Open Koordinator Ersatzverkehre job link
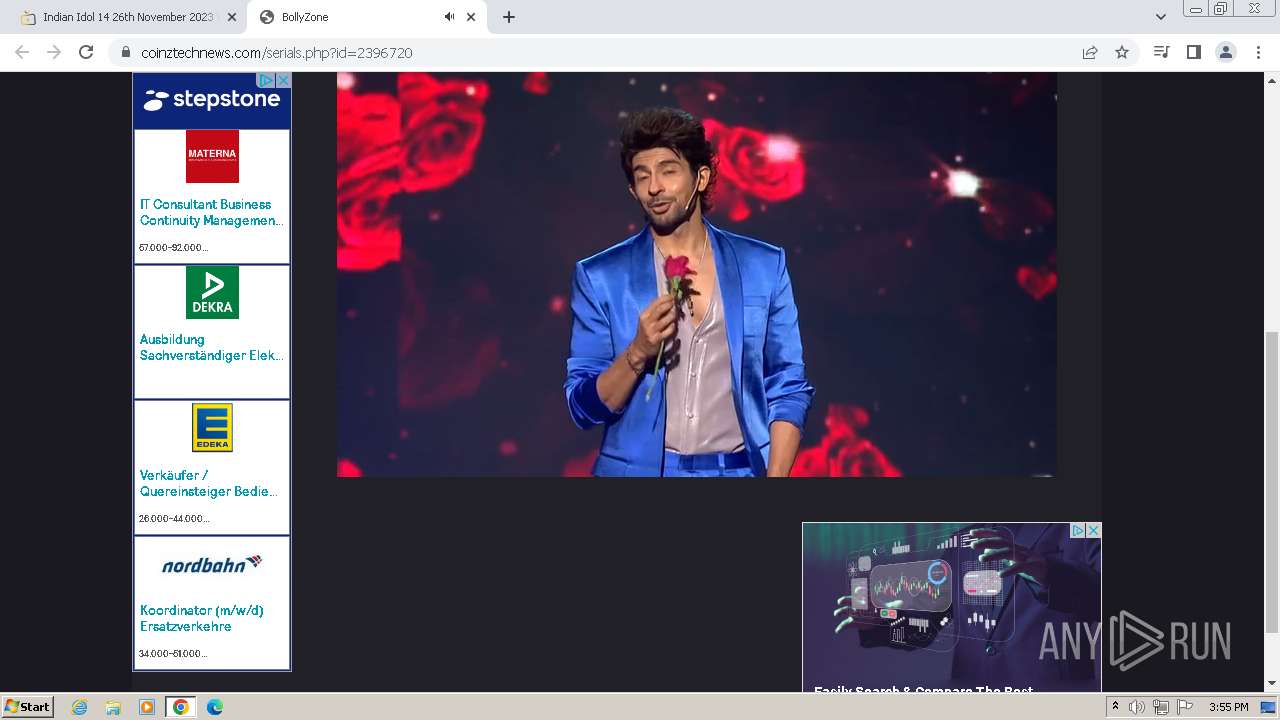1280x720 pixels. pos(201,618)
